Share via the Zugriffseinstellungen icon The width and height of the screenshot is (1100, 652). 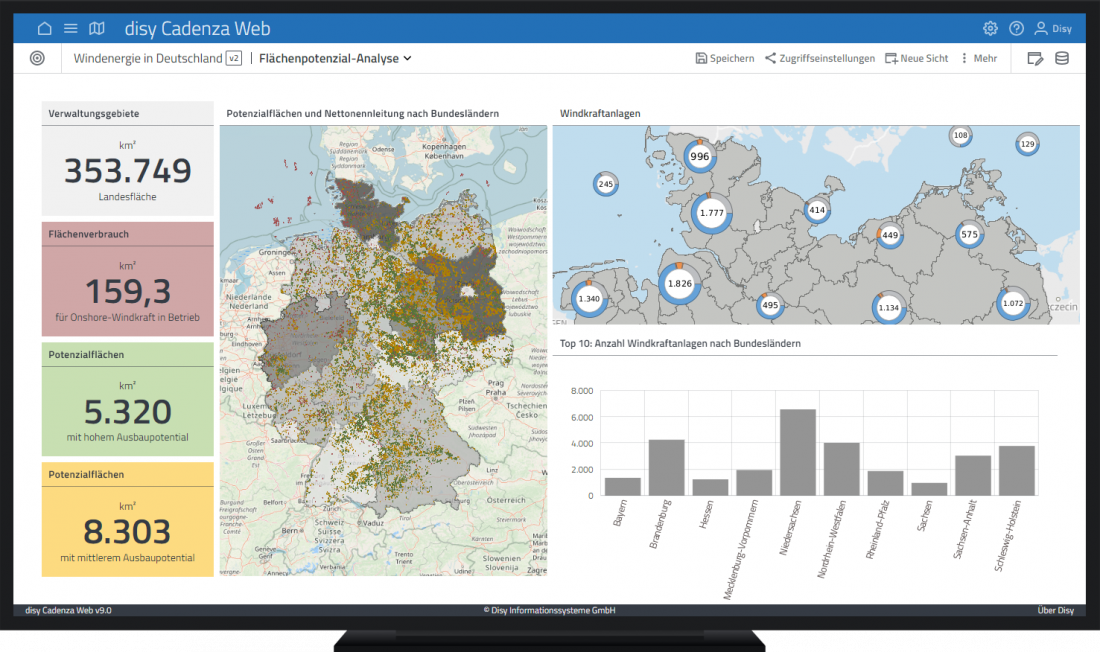820,58
